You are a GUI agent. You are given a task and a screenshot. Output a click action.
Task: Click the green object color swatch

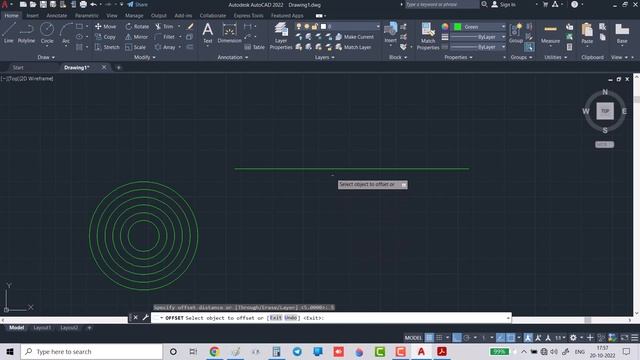[x=458, y=27]
